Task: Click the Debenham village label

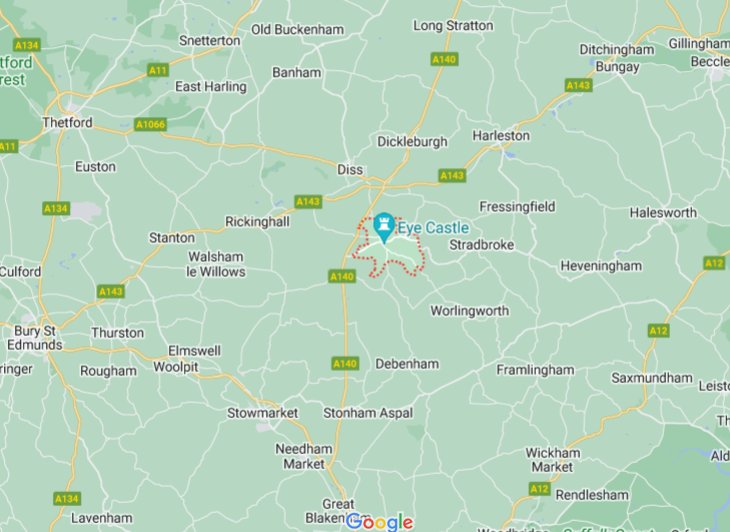Action: 407,364
